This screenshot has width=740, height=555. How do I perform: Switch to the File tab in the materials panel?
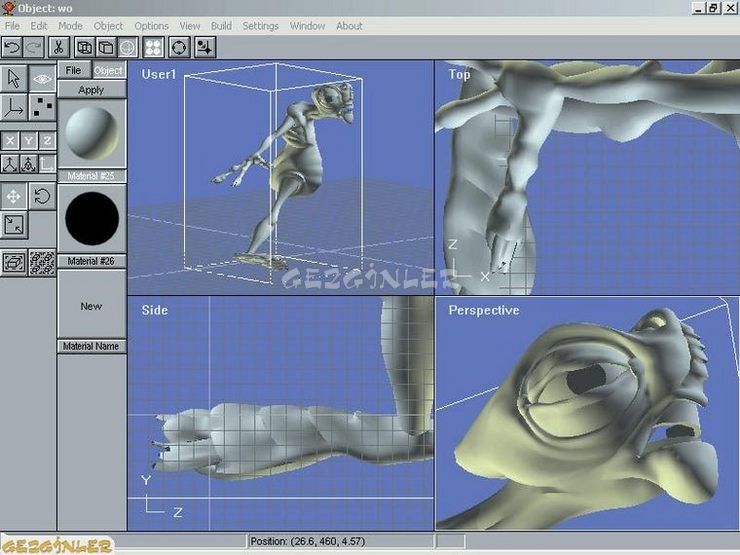click(x=73, y=71)
